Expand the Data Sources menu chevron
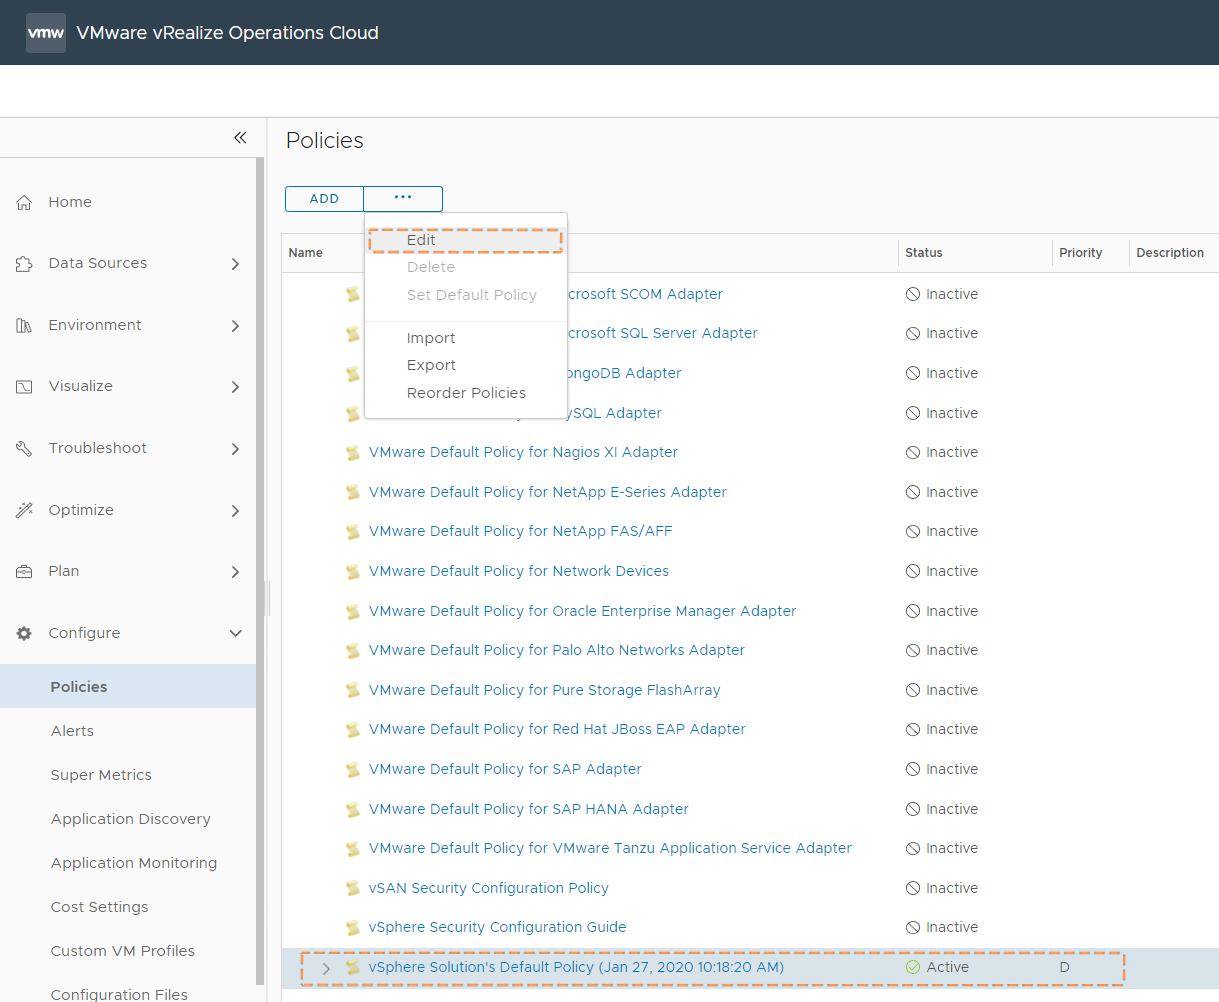 click(x=235, y=264)
